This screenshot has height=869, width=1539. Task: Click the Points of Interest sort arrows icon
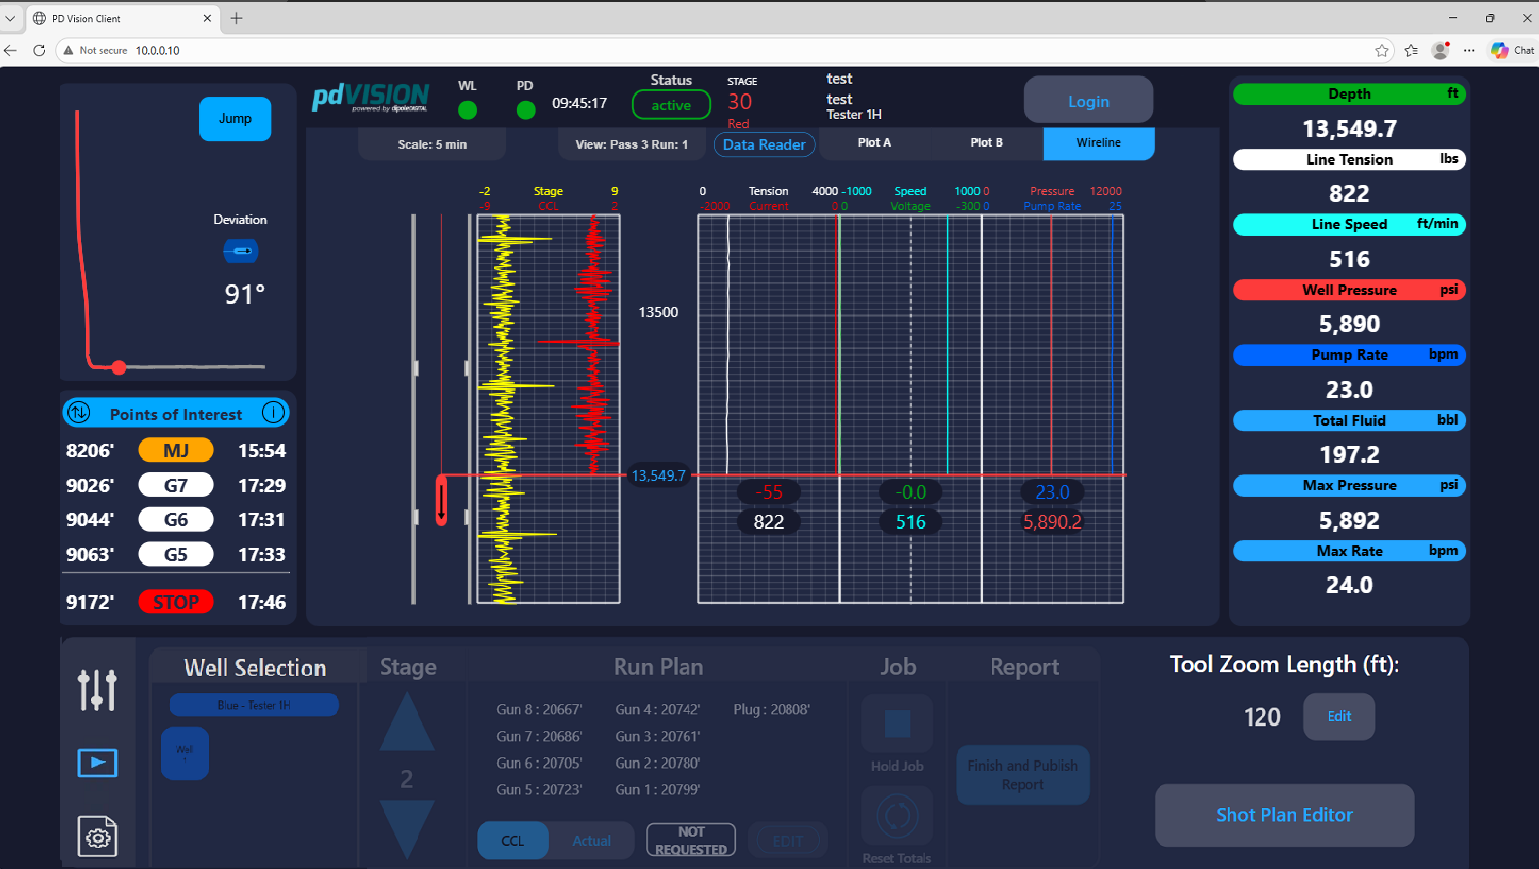click(x=79, y=412)
